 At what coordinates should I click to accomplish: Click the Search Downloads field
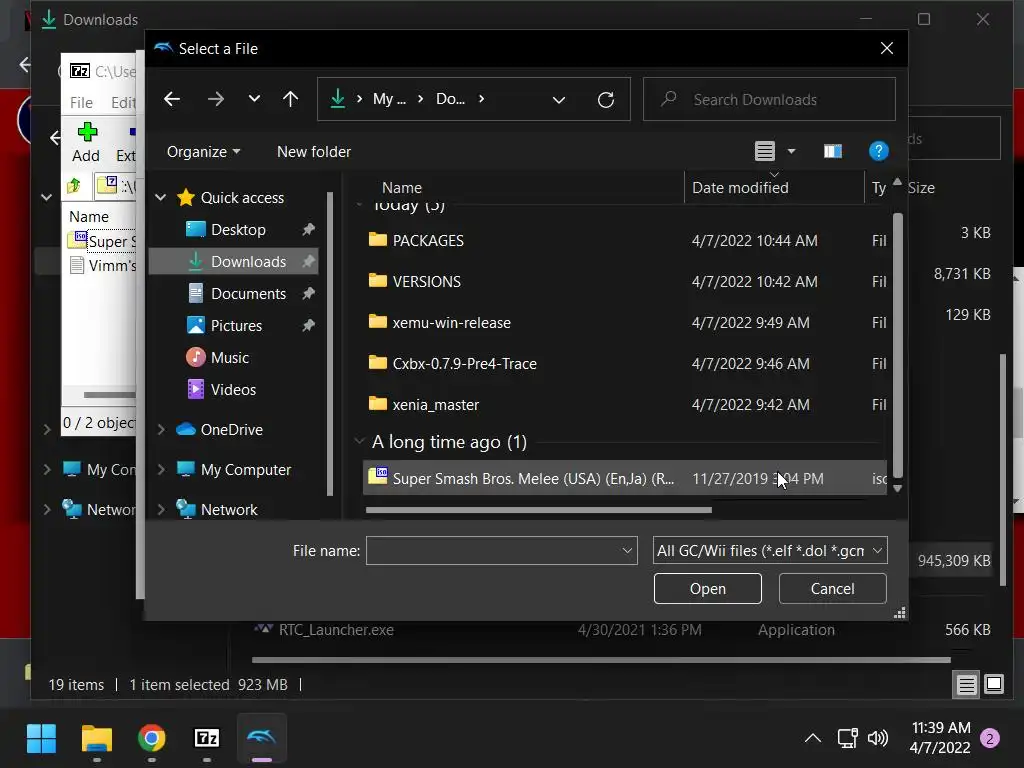point(769,99)
